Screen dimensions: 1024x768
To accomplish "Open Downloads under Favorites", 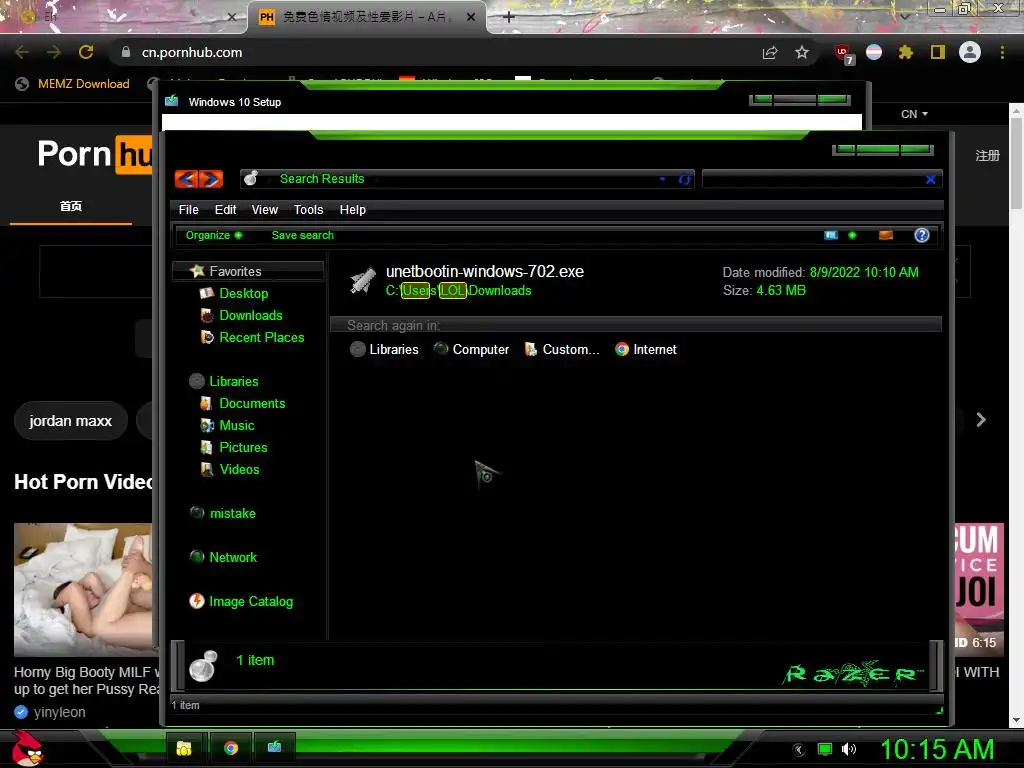I will (241, 315).
